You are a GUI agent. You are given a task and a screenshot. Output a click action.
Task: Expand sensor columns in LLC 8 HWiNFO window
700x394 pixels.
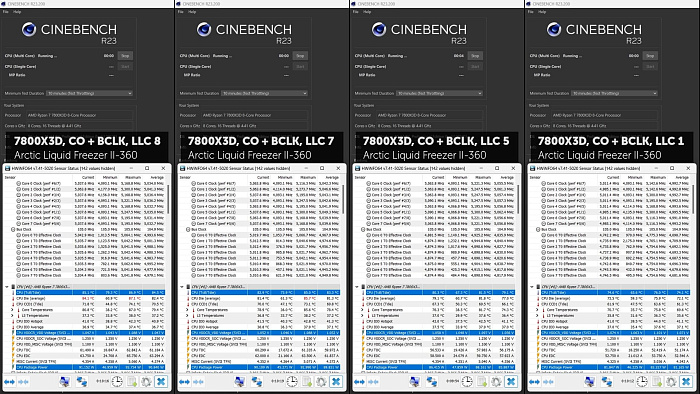point(9,382)
